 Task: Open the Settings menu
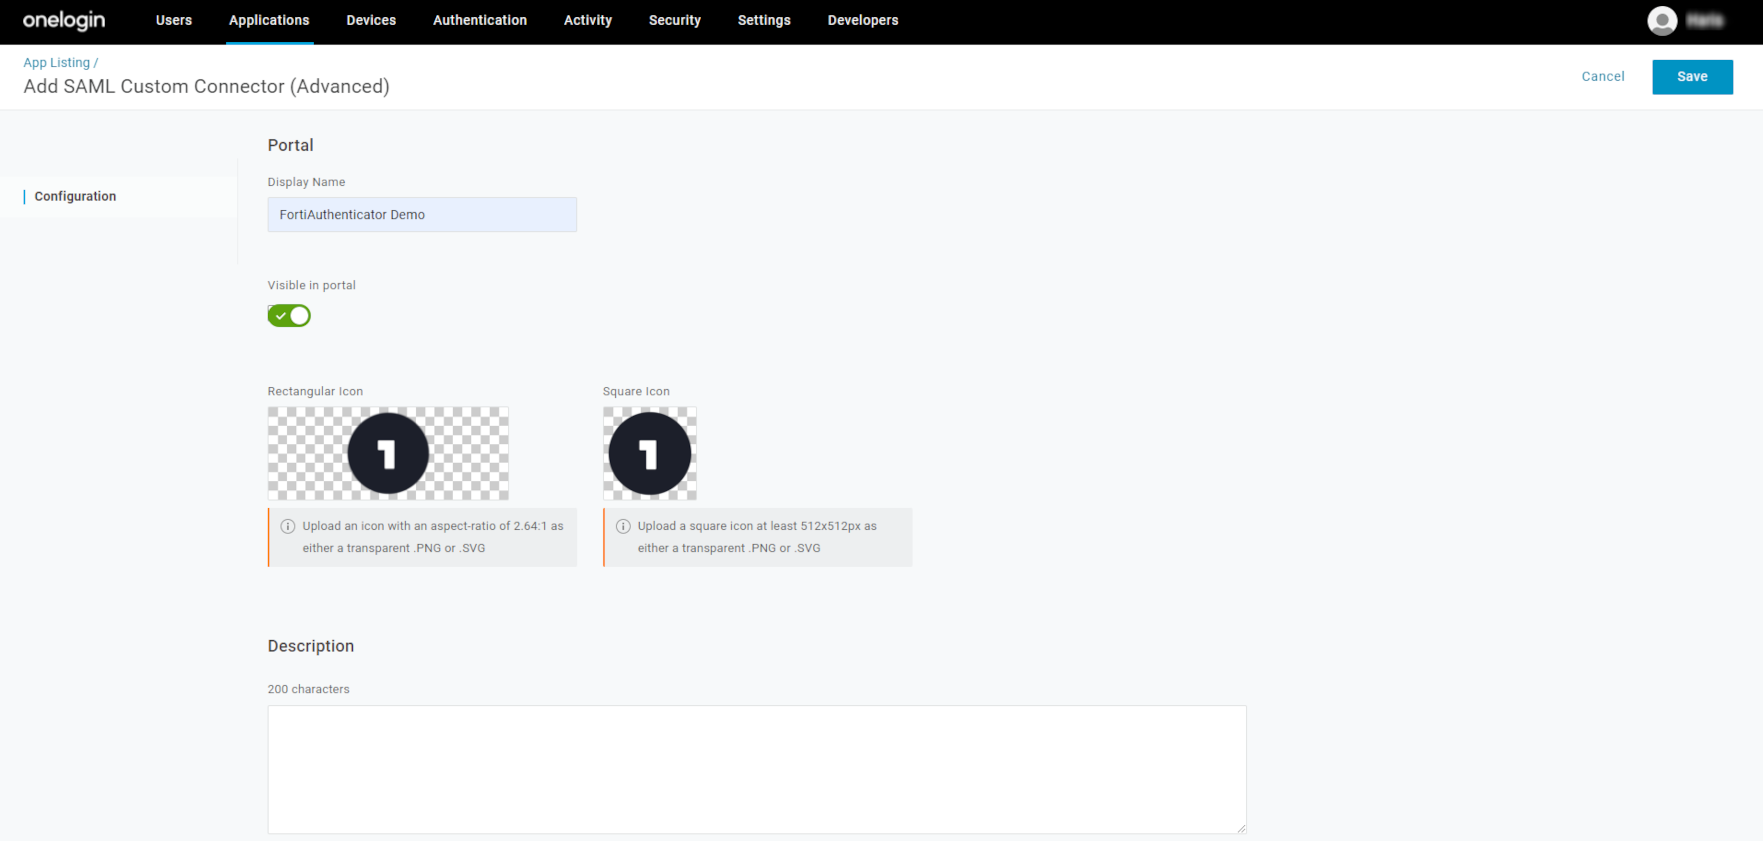coord(764,20)
